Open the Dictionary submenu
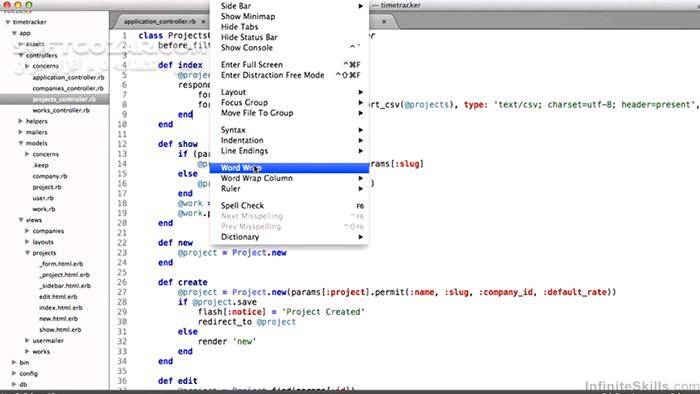Viewport: 700px width, 394px height. pos(289,237)
